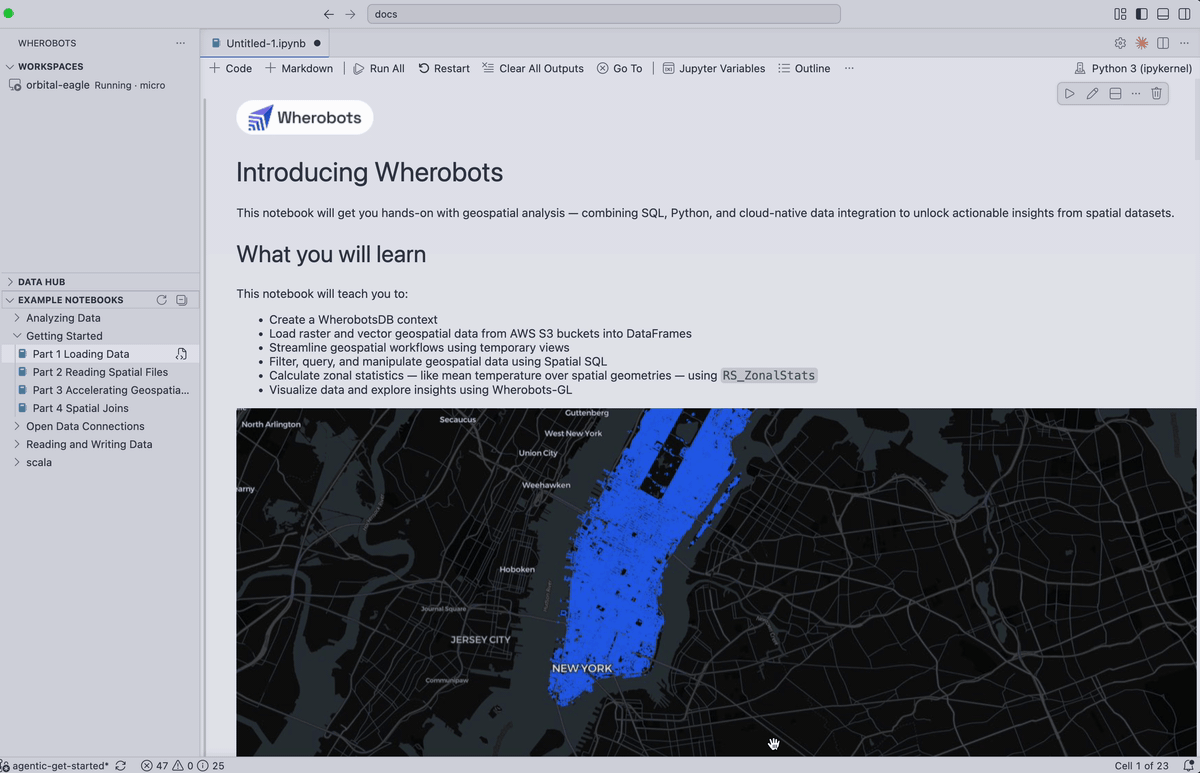Run All notebook cells
Image resolution: width=1200 pixels, height=773 pixels.
[x=379, y=68]
